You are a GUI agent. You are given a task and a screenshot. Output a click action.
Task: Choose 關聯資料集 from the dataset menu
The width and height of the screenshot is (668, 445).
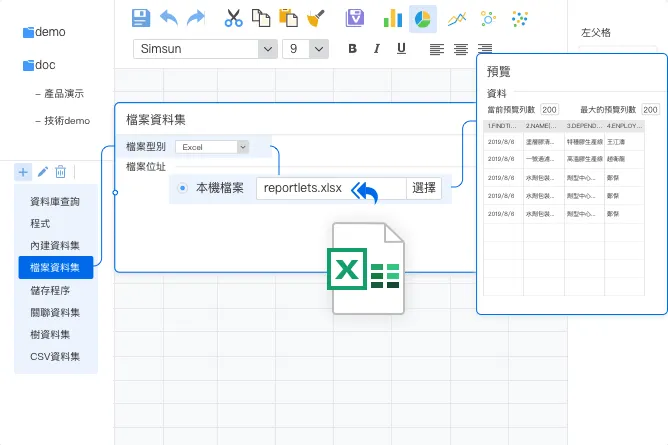click(56, 313)
